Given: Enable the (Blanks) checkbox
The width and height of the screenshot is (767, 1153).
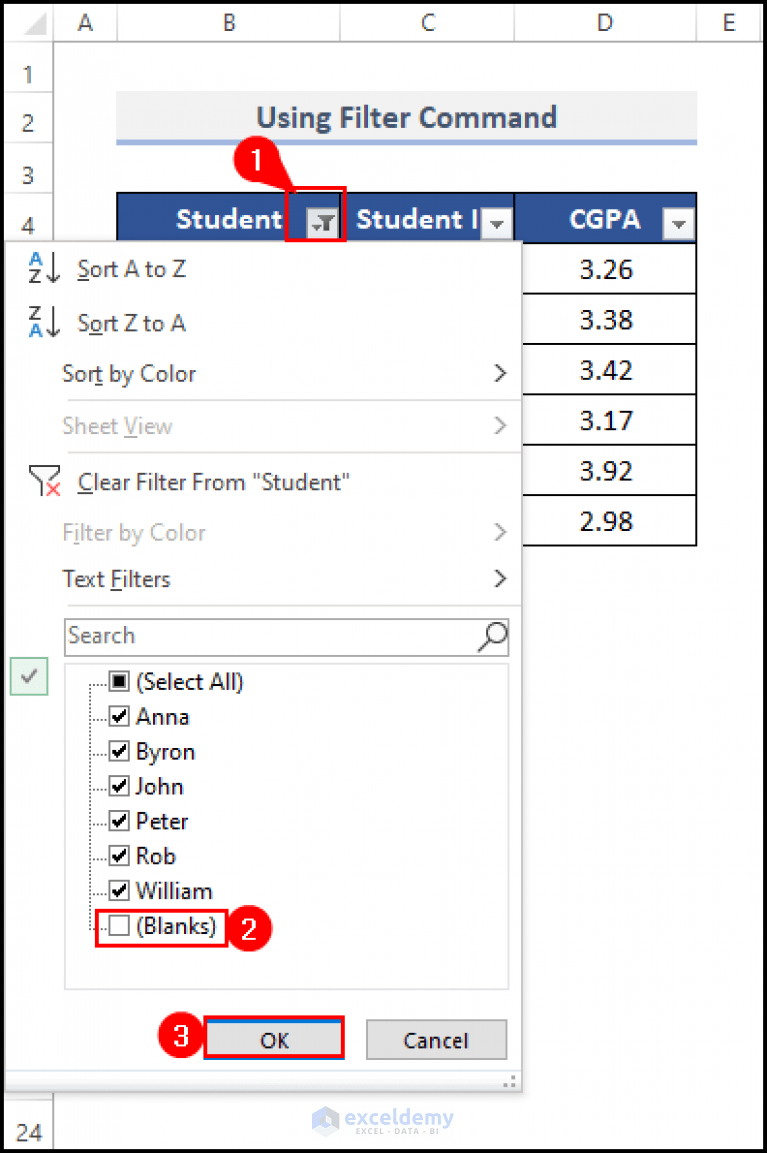Looking at the screenshot, I should (117, 926).
